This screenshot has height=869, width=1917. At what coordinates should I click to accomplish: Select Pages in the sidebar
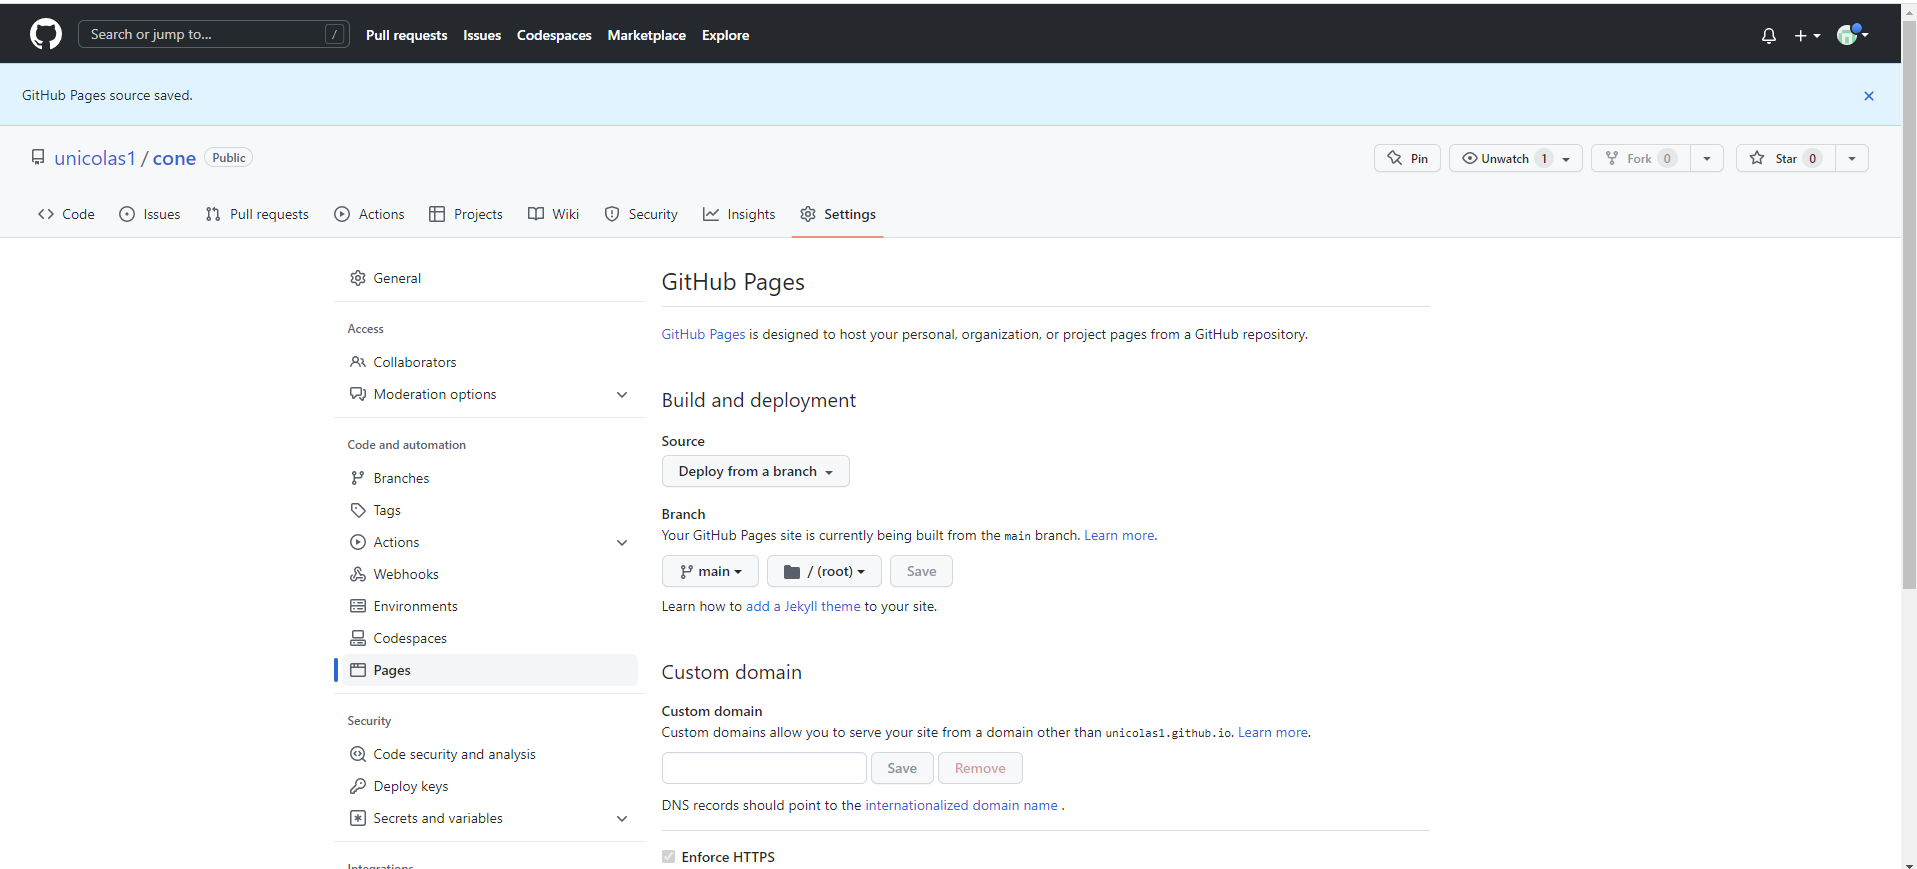[490, 670]
